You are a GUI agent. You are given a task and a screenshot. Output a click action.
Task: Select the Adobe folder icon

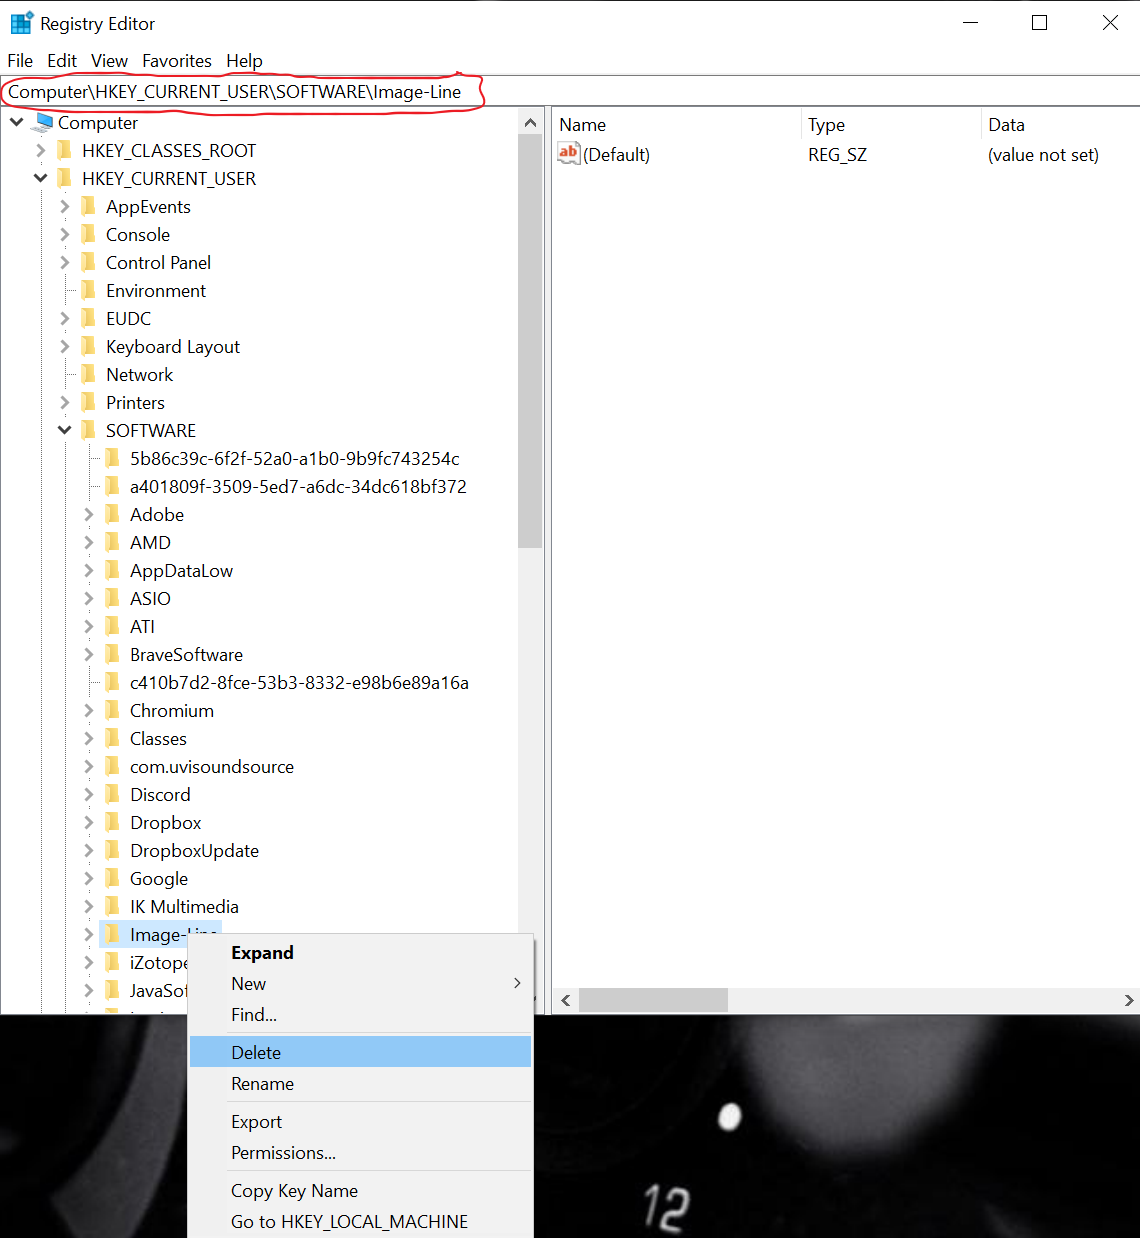coord(113,515)
